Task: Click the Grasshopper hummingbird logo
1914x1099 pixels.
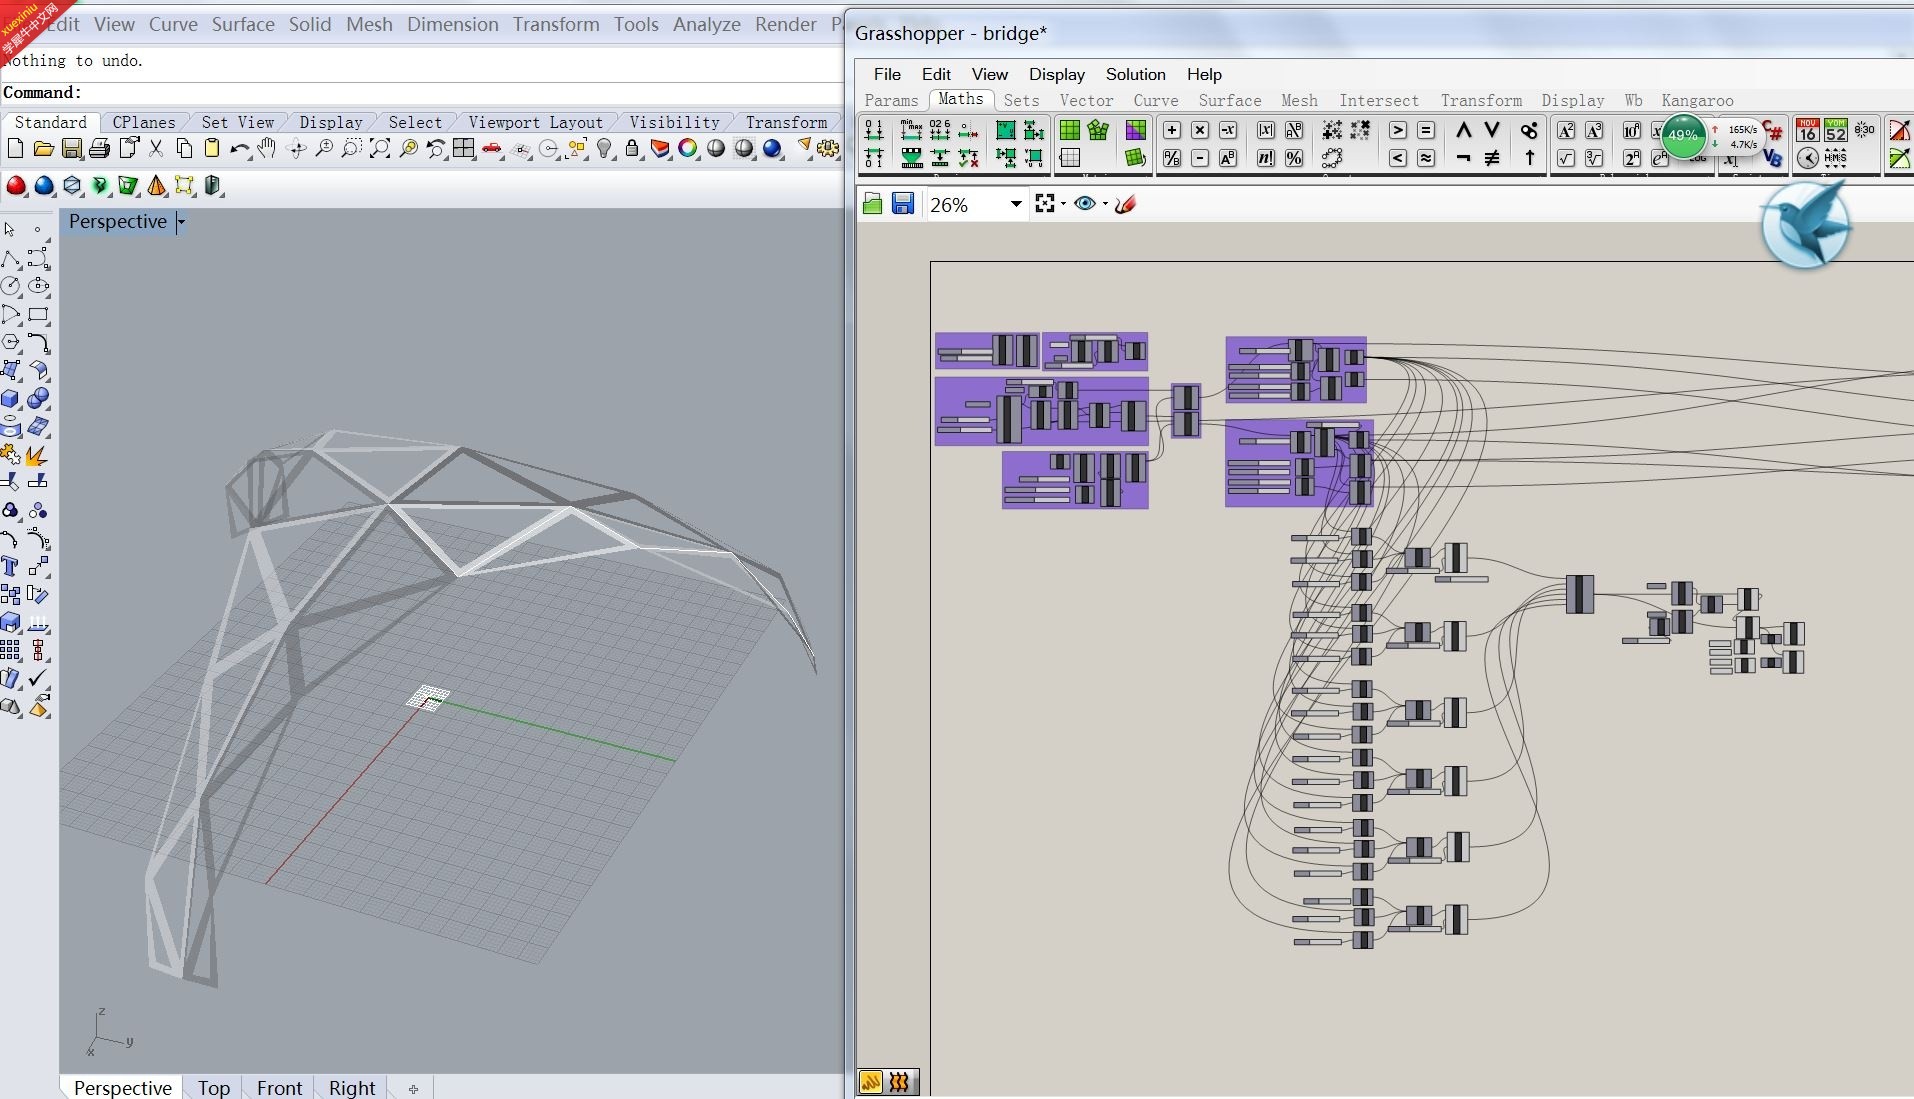Action: coord(1807,227)
